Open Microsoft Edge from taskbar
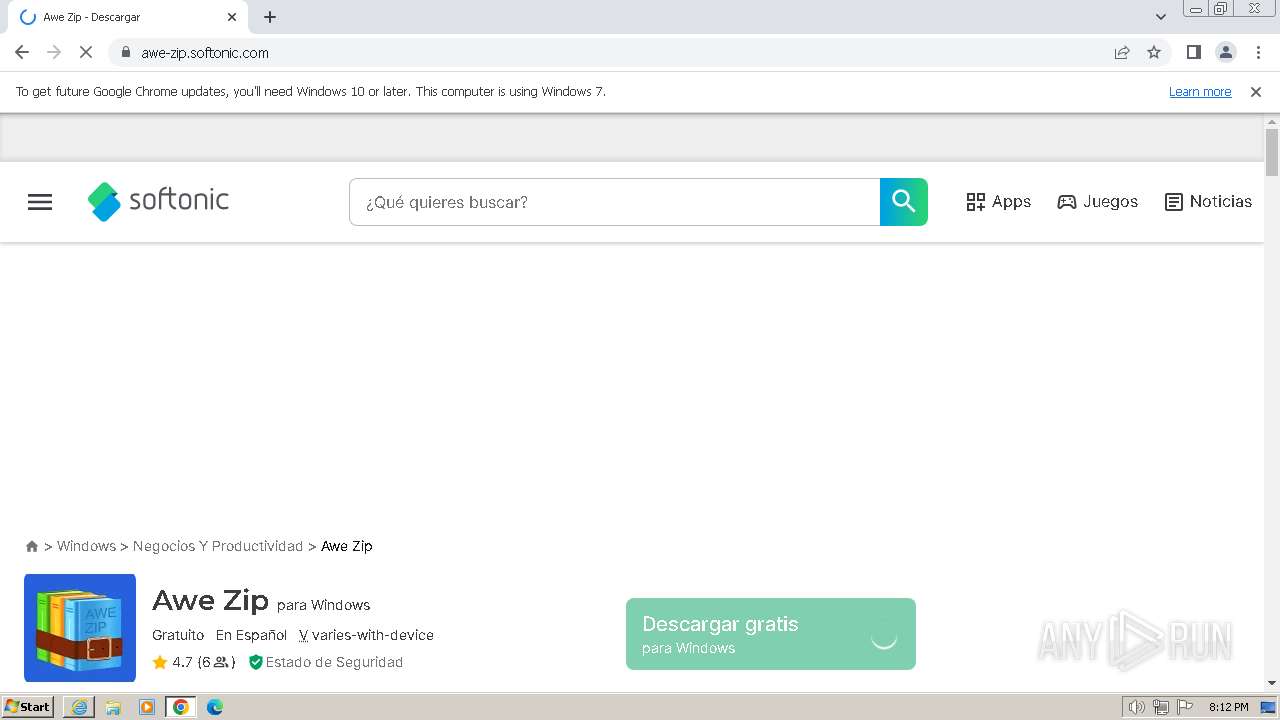Screen dimensions: 1280x720 [x=215, y=707]
